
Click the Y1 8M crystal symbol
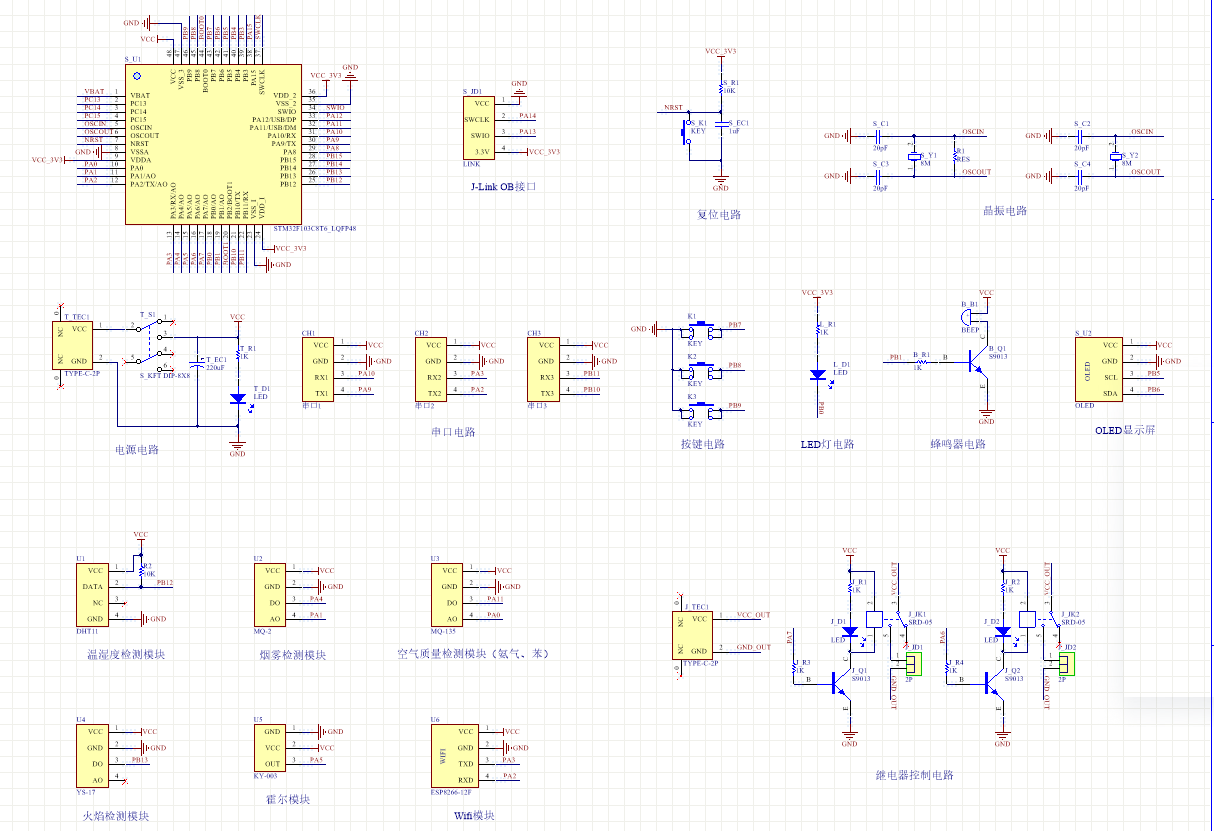913,158
